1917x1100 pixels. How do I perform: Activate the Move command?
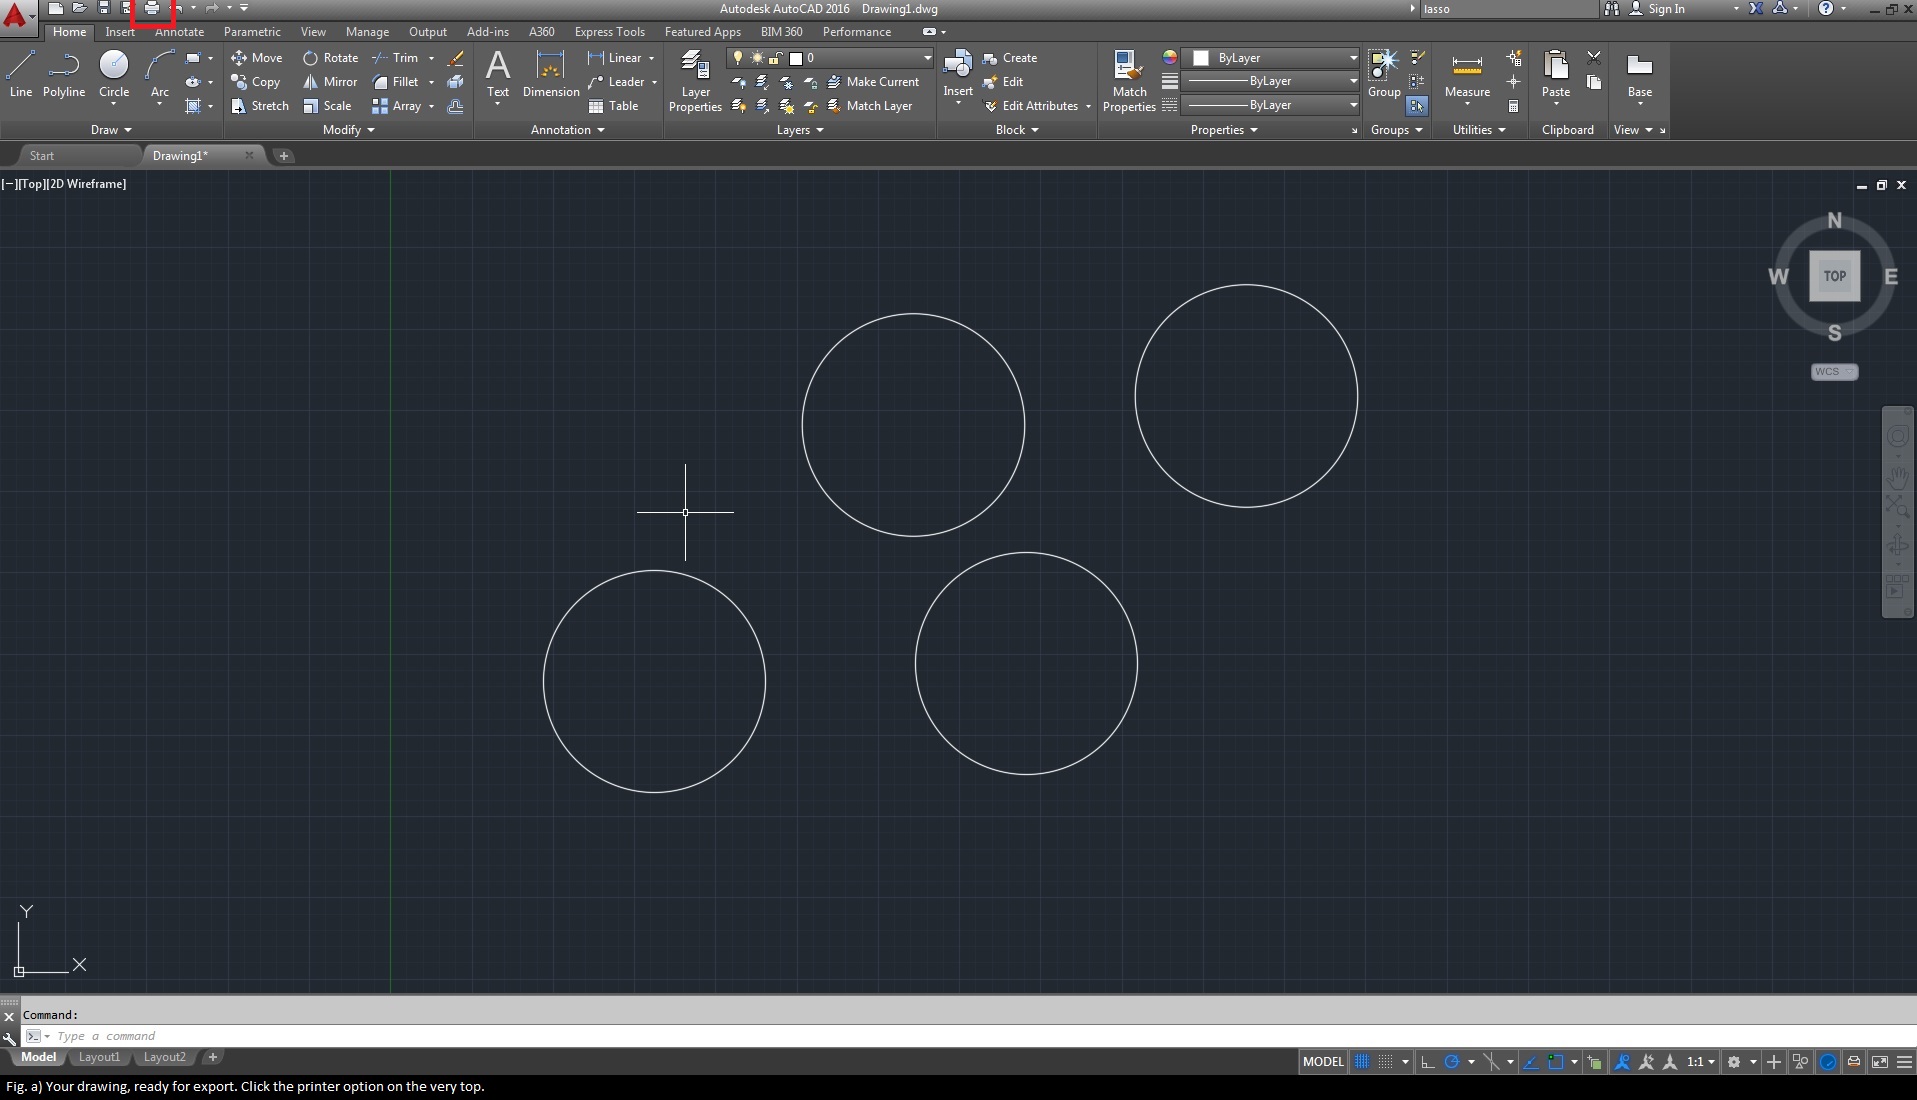click(x=257, y=57)
